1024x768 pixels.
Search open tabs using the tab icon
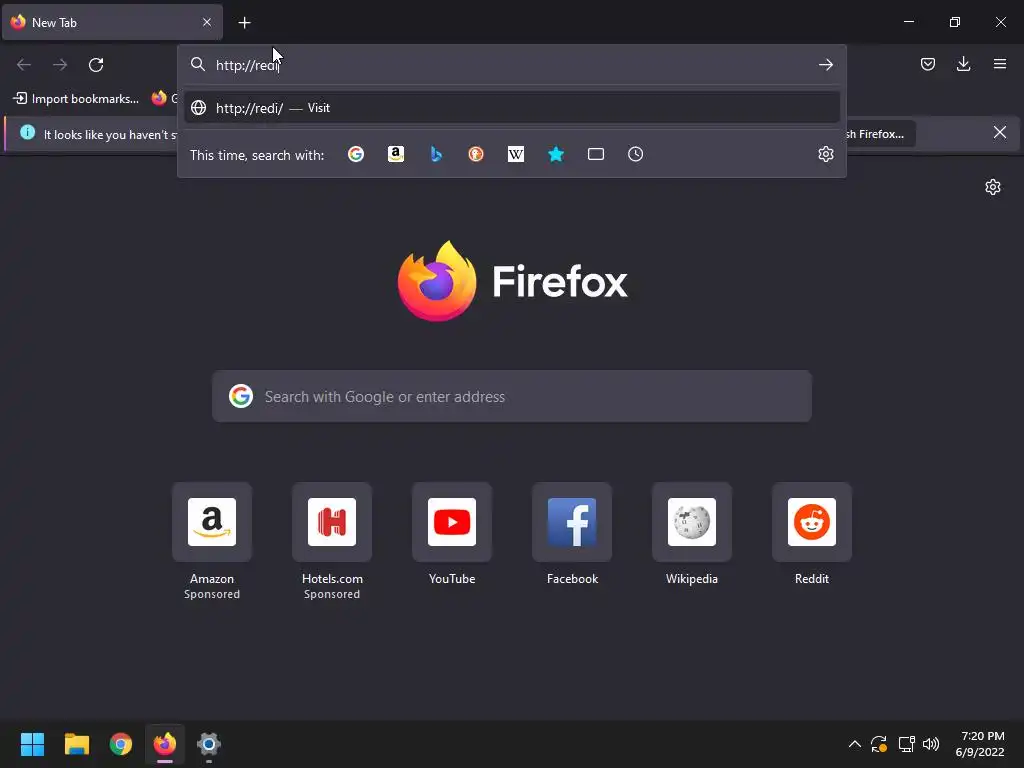(596, 154)
